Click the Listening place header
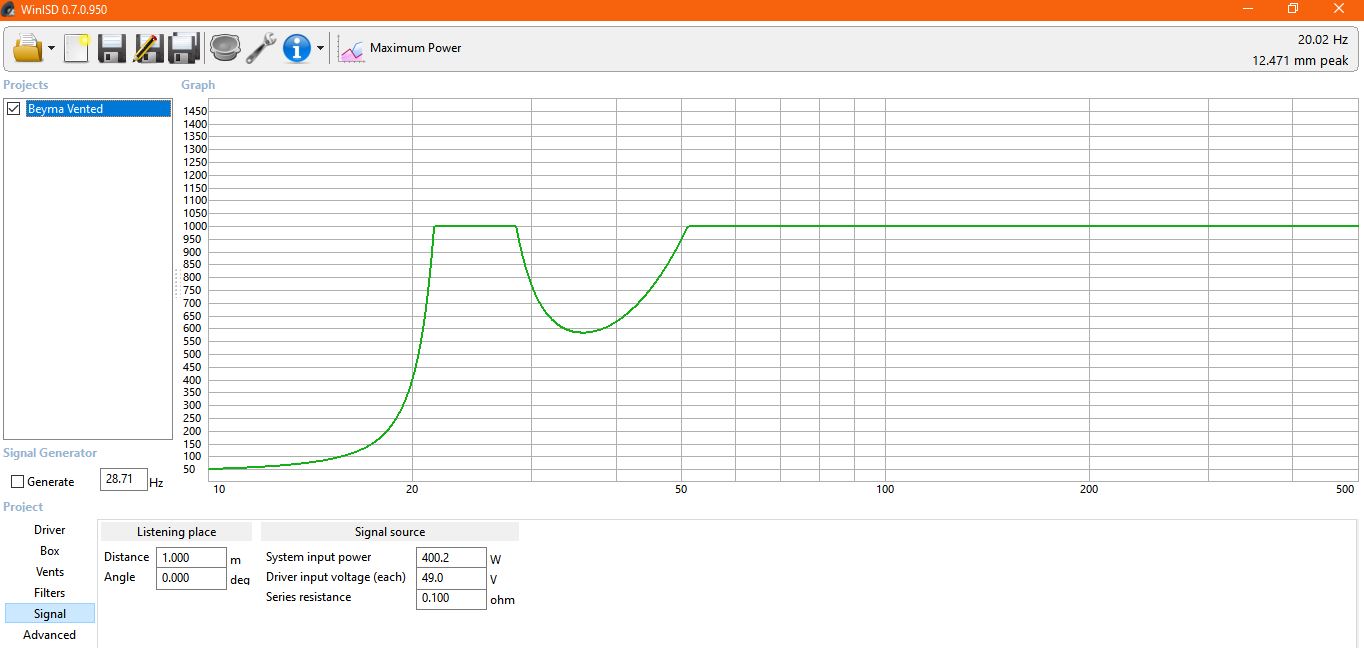Viewport: 1364px width, 648px height. coord(176,532)
